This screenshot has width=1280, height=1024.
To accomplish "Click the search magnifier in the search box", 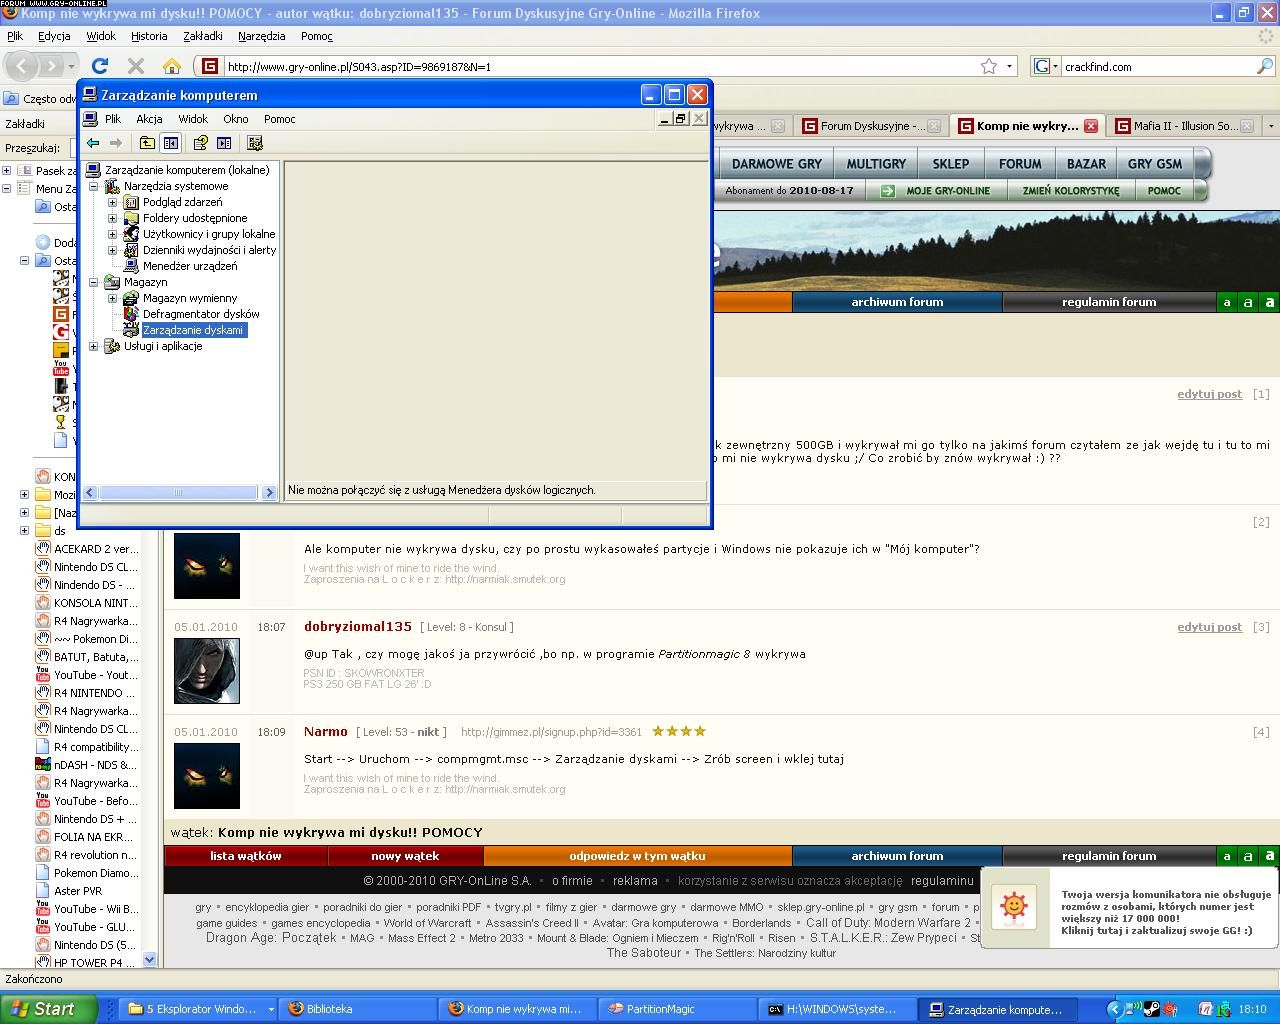I will tap(1264, 66).
